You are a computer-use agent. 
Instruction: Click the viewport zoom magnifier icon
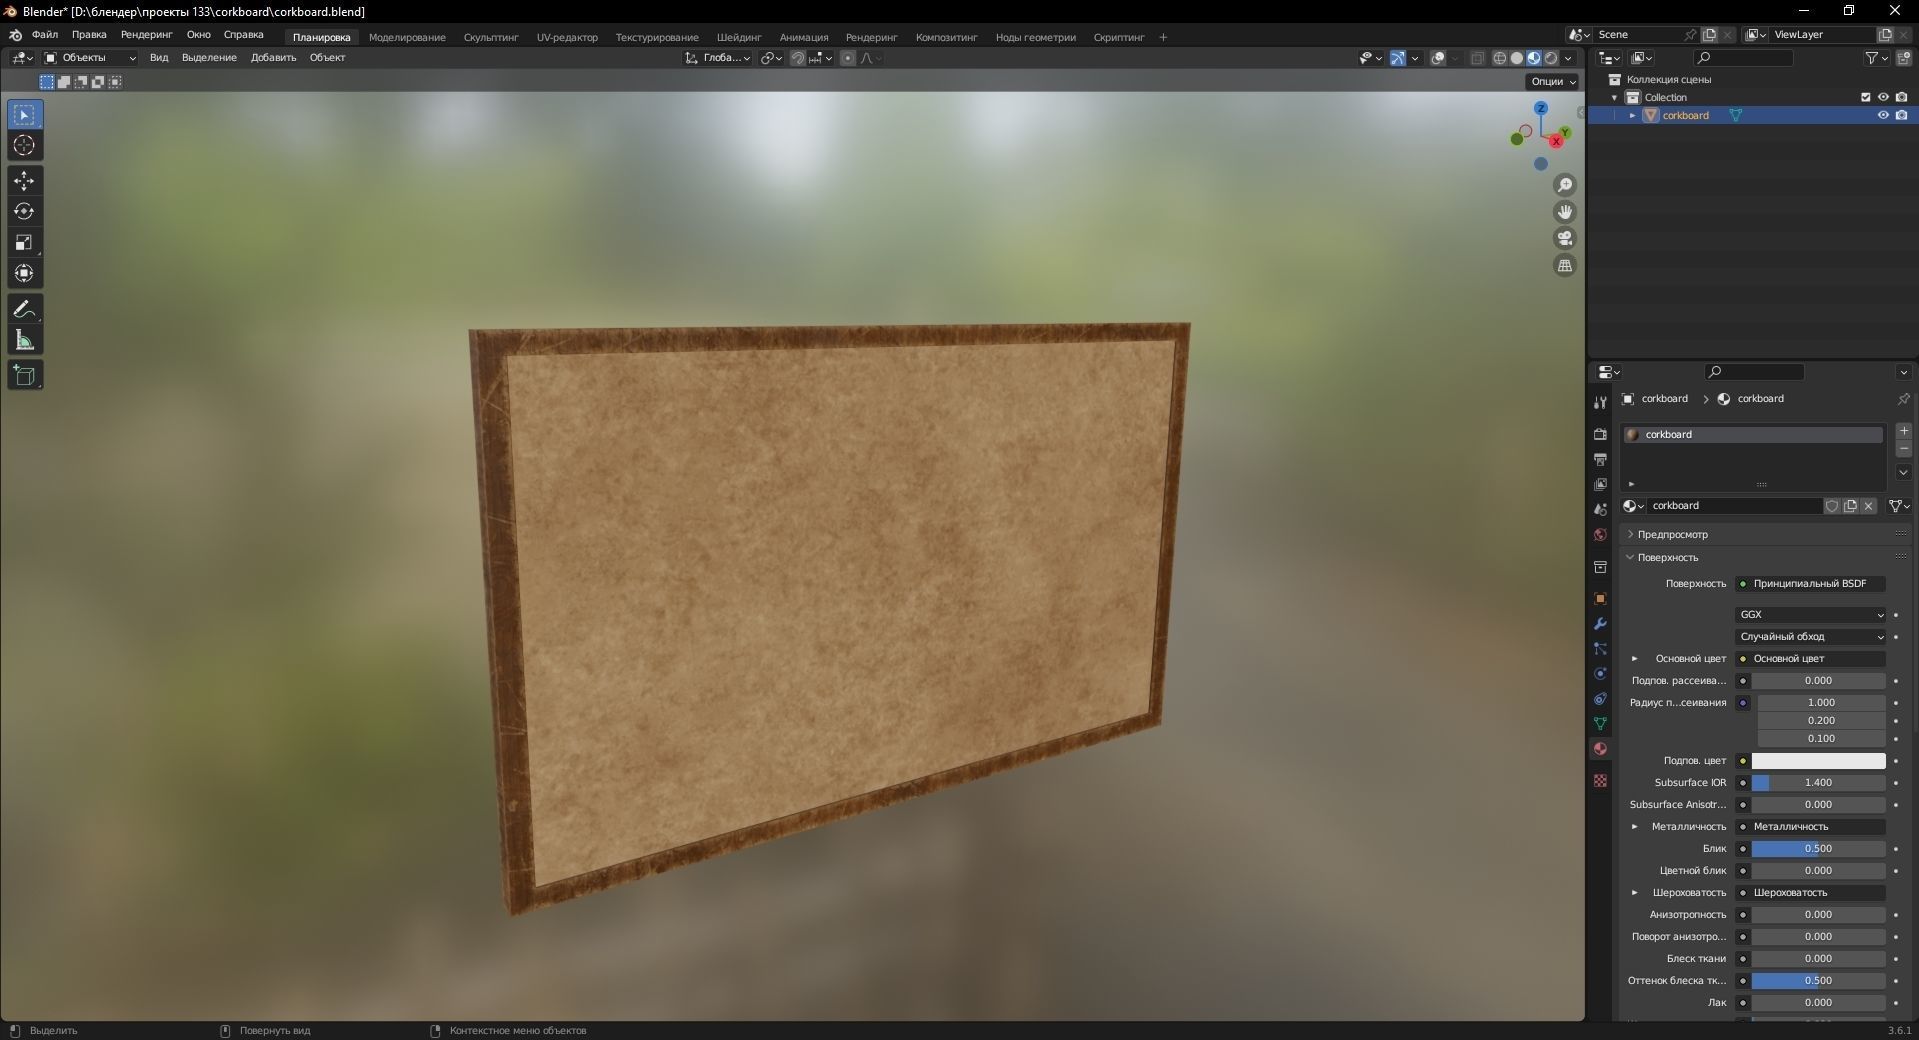[1565, 185]
